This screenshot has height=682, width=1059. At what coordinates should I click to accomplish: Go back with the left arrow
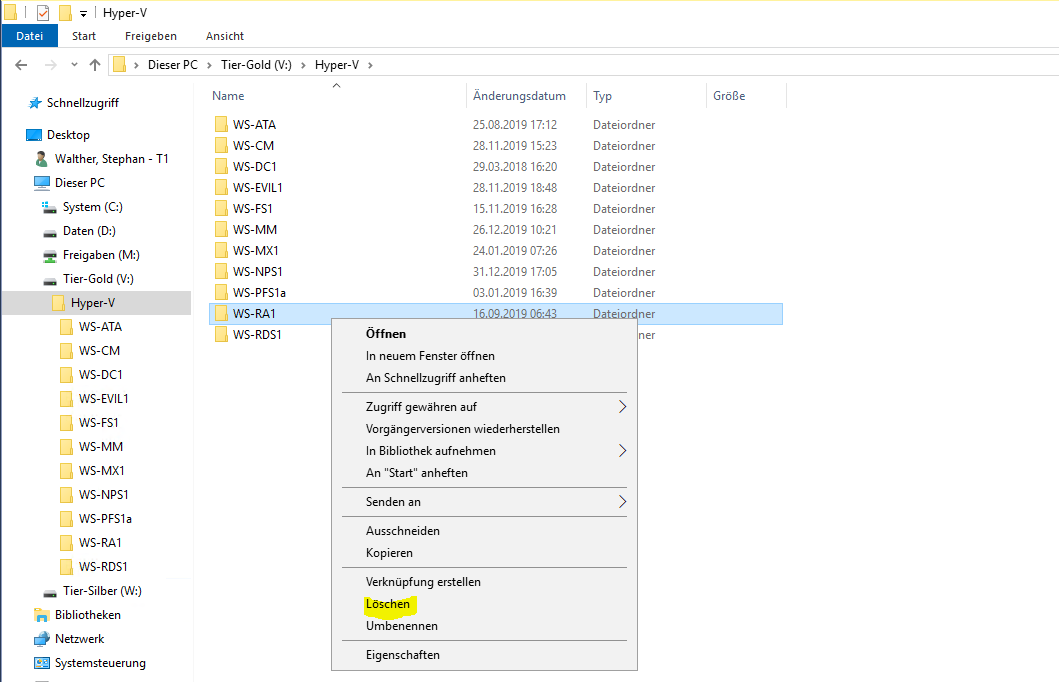coord(22,65)
